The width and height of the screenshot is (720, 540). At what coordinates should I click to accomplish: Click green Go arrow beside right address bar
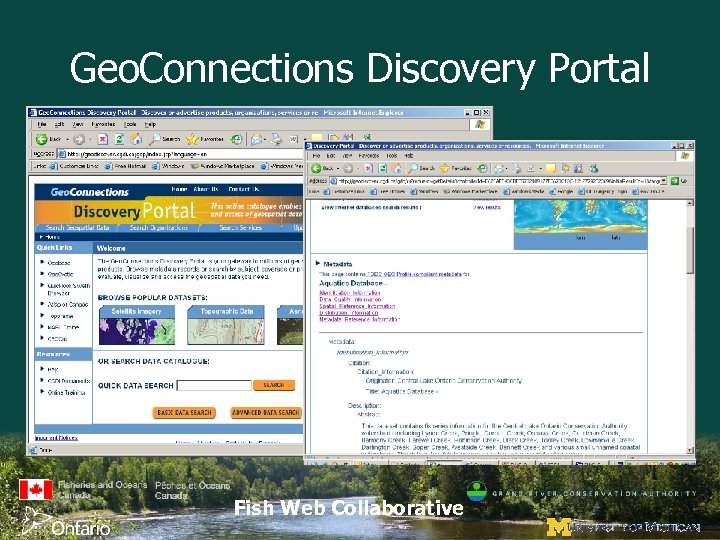[x=675, y=181]
